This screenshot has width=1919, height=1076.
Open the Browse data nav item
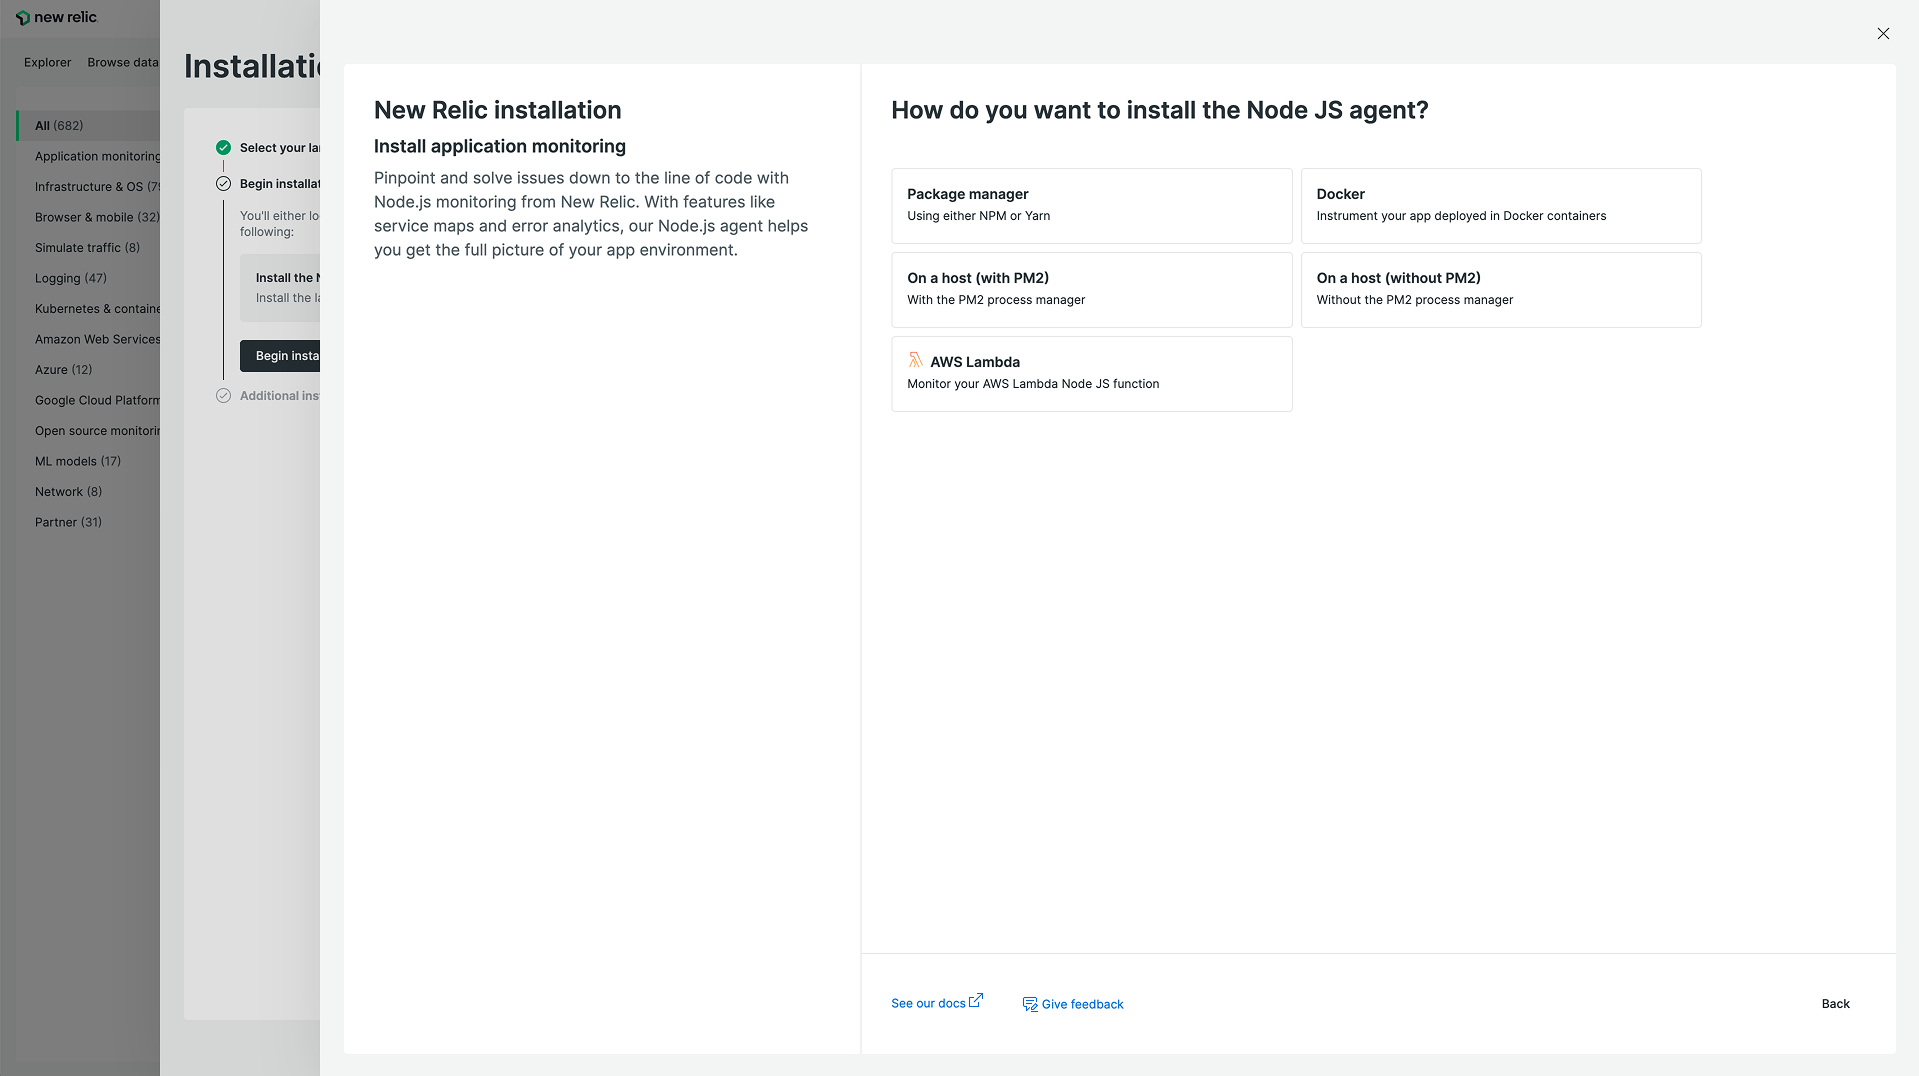(x=122, y=62)
